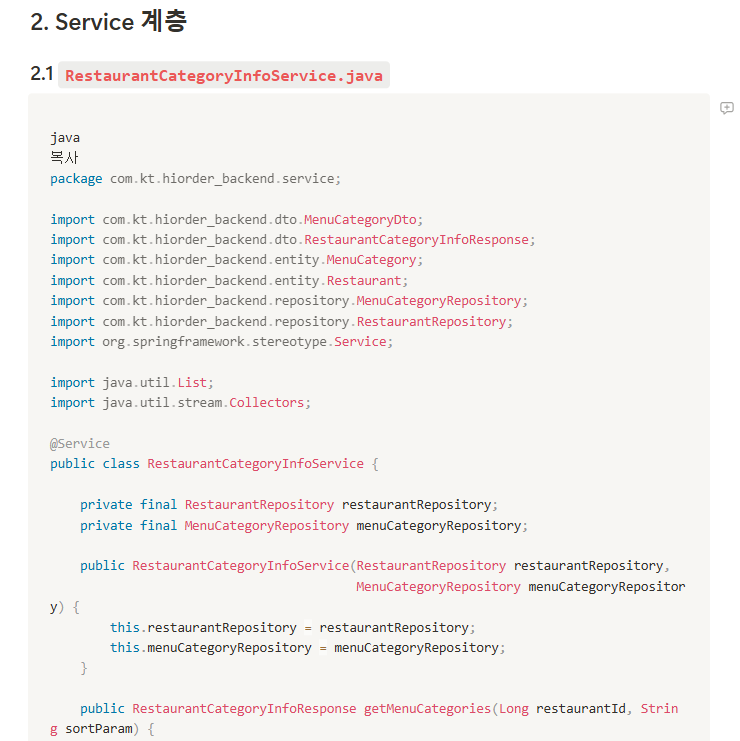Click the '복사' text in the code block
This screenshot has height=741, width=740.
click(64, 157)
